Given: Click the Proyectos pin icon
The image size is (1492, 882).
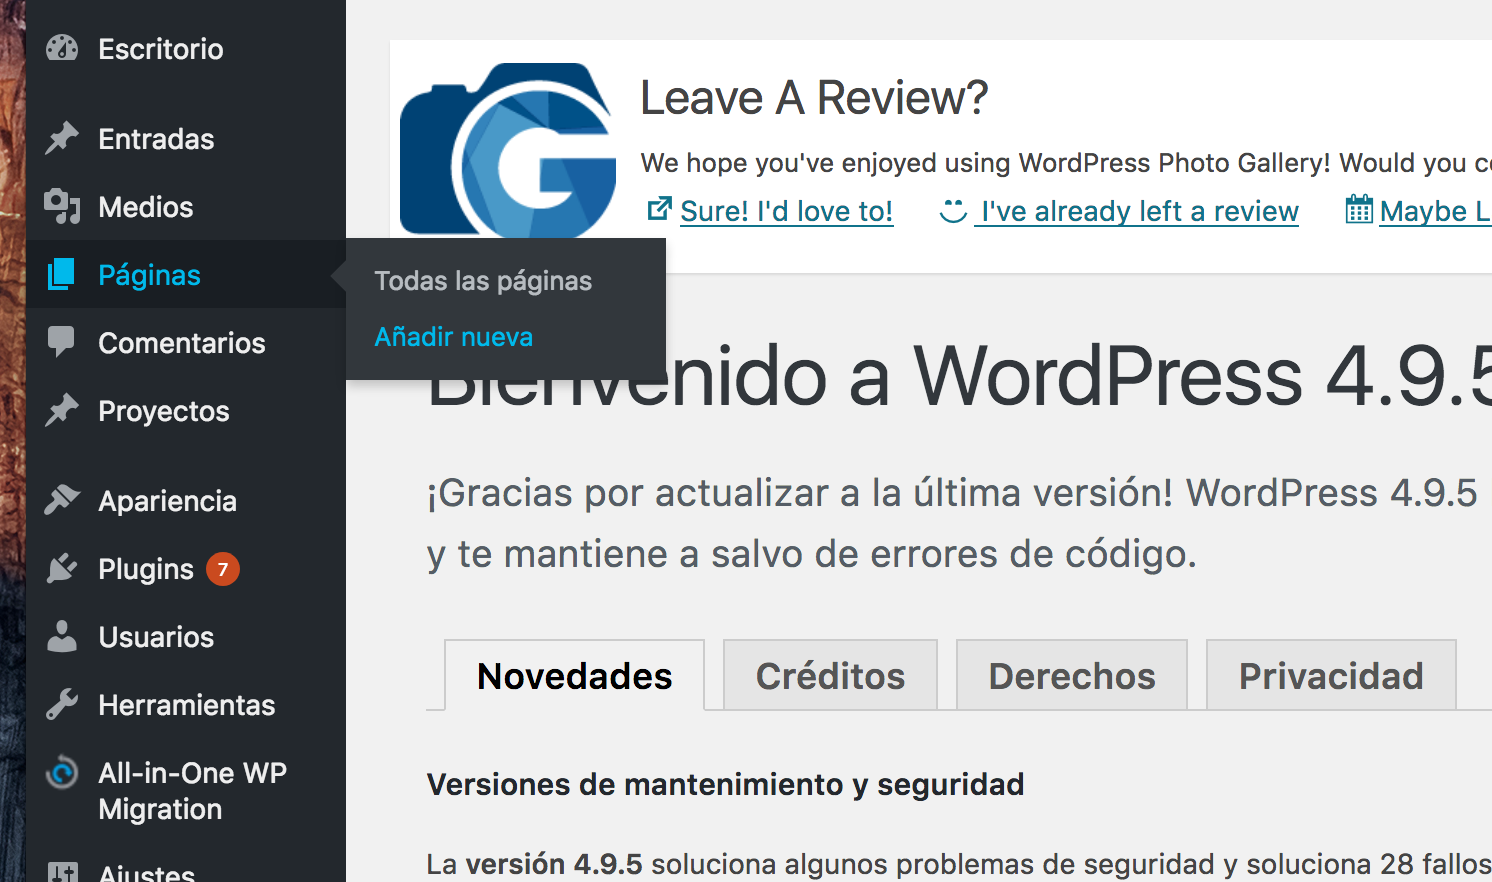Looking at the screenshot, I should point(62,410).
